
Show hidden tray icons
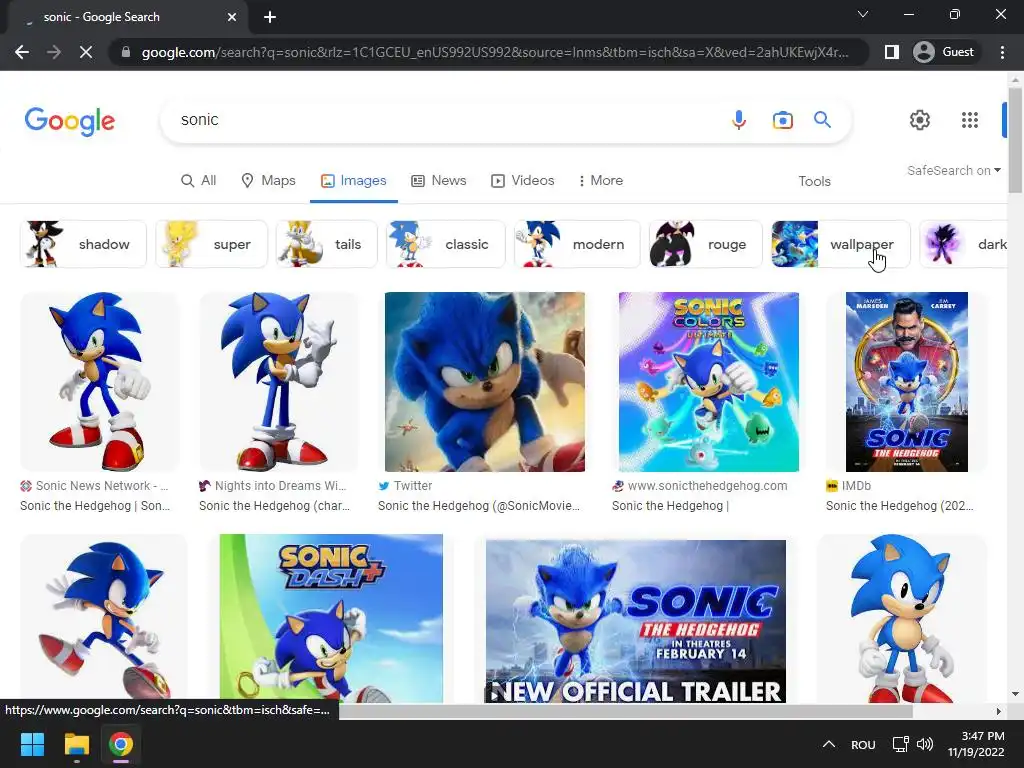point(829,744)
